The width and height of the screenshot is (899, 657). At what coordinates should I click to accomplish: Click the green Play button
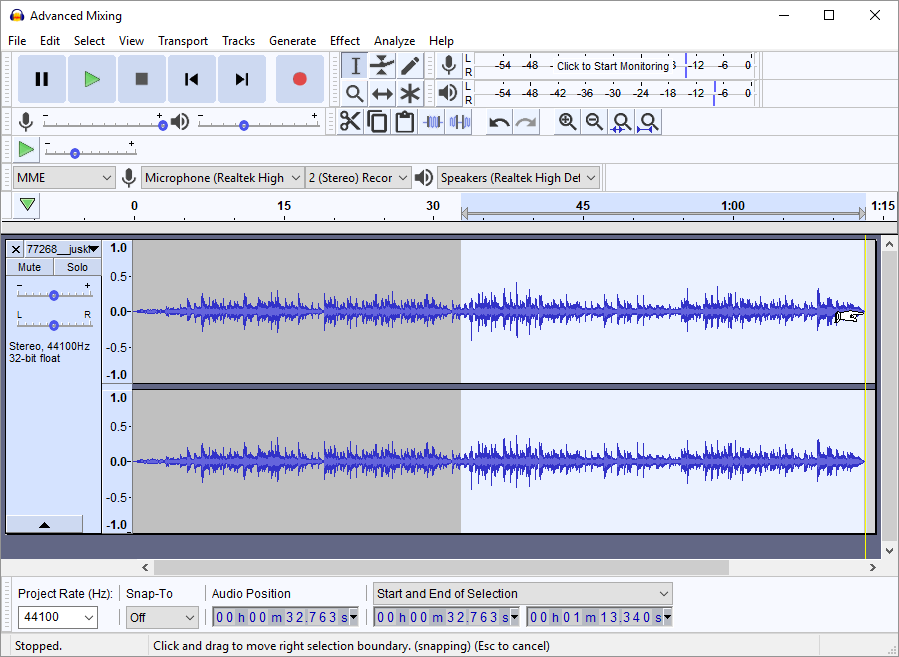(x=92, y=79)
